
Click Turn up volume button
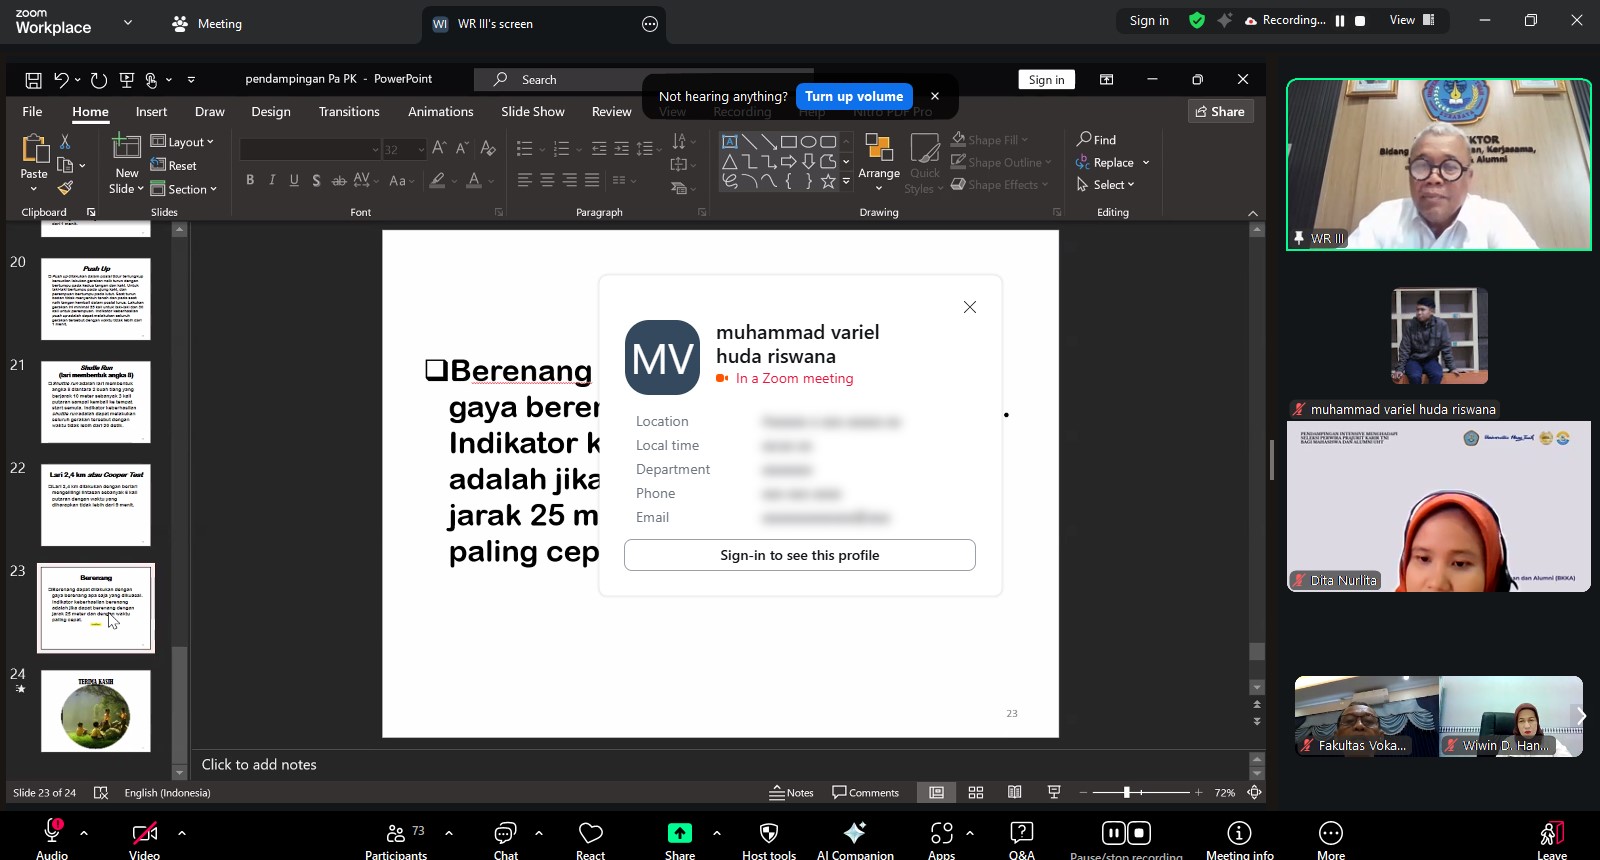[854, 96]
